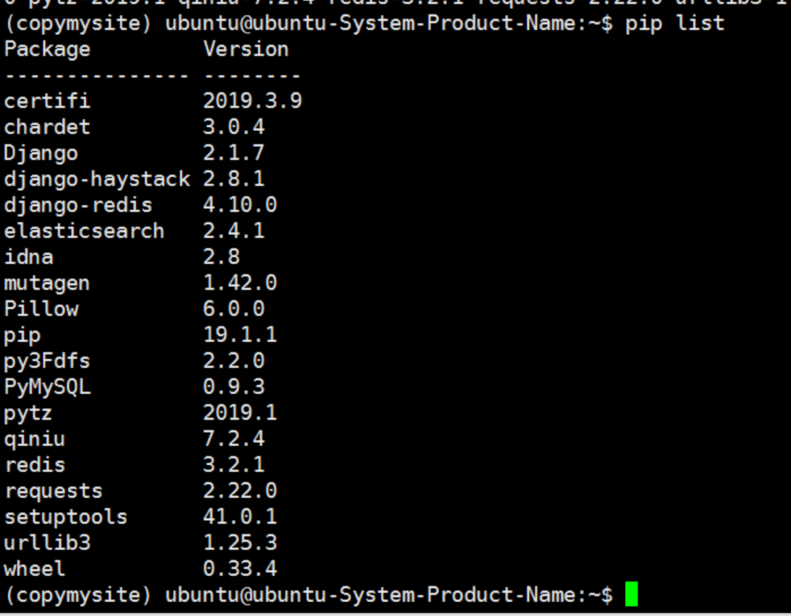Image resolution: width=791 pixels, height=616 pixels.
Task: Click version '1.25.3' of urllib3
Action: pos(240,543)
